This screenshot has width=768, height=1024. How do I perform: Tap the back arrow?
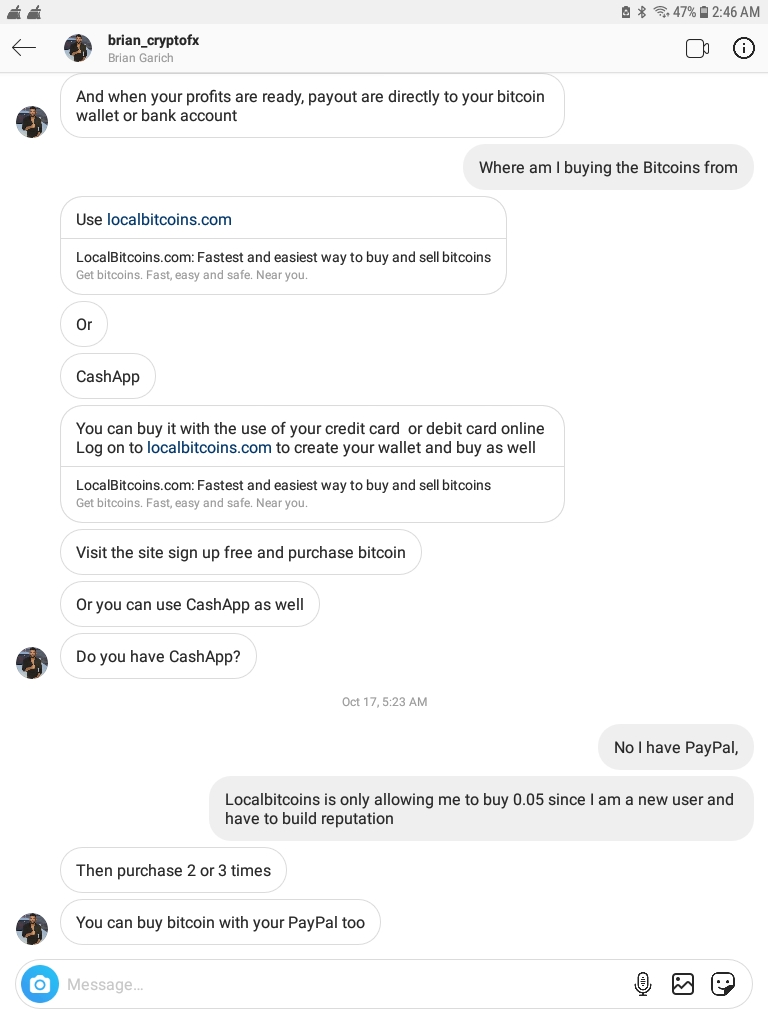coord(24,48)
